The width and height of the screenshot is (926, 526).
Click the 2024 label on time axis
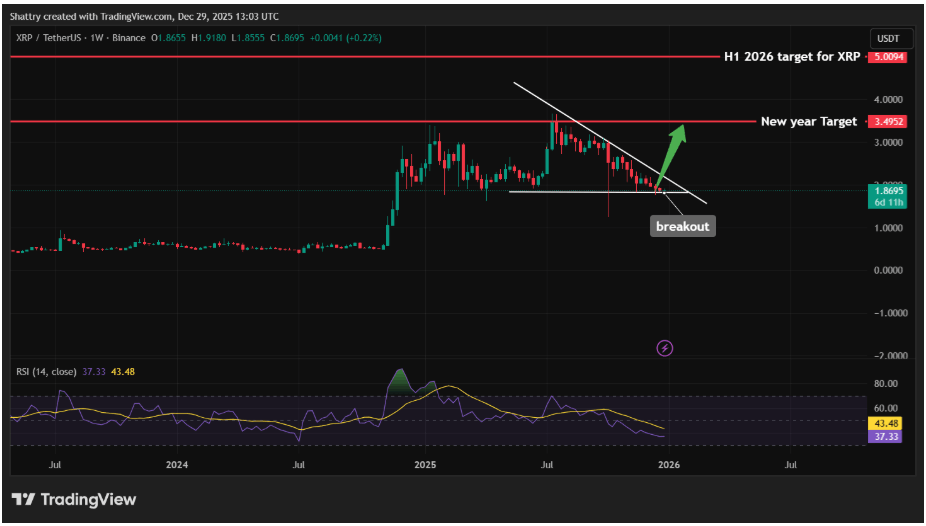pyautogui.click(x=177, y=465)
